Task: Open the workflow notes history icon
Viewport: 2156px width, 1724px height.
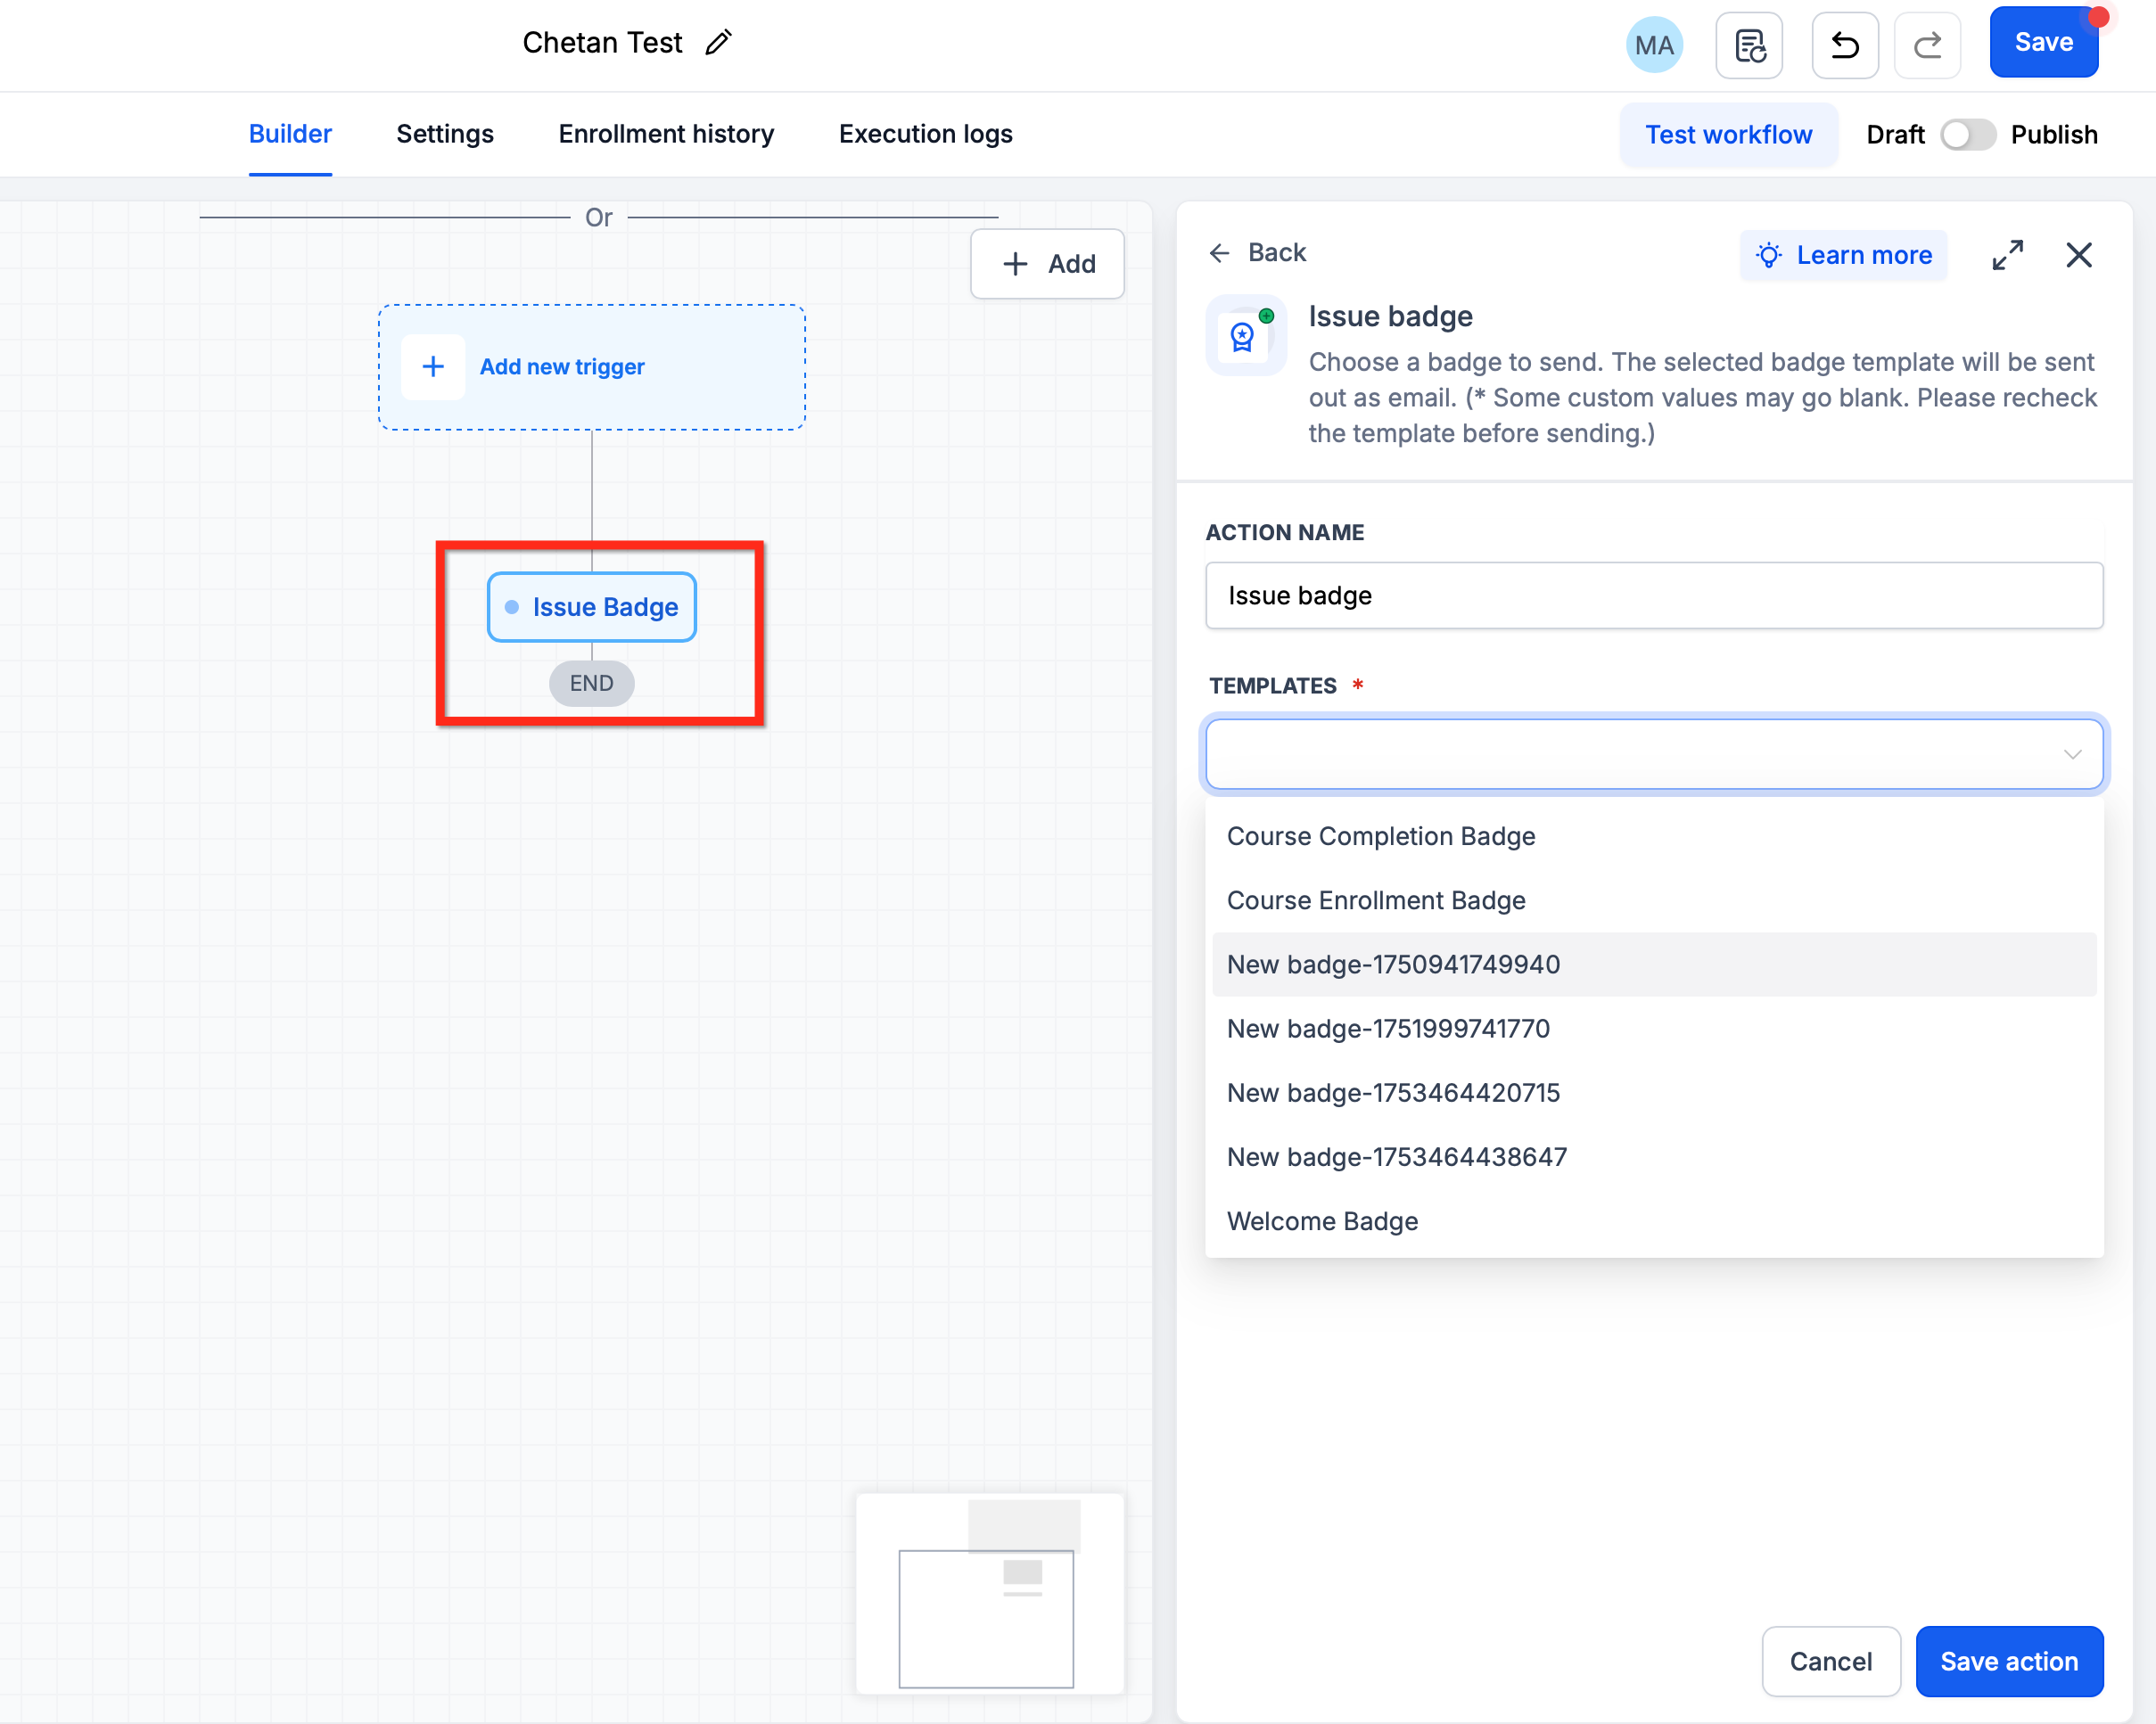Action: tap(1749, 45)
